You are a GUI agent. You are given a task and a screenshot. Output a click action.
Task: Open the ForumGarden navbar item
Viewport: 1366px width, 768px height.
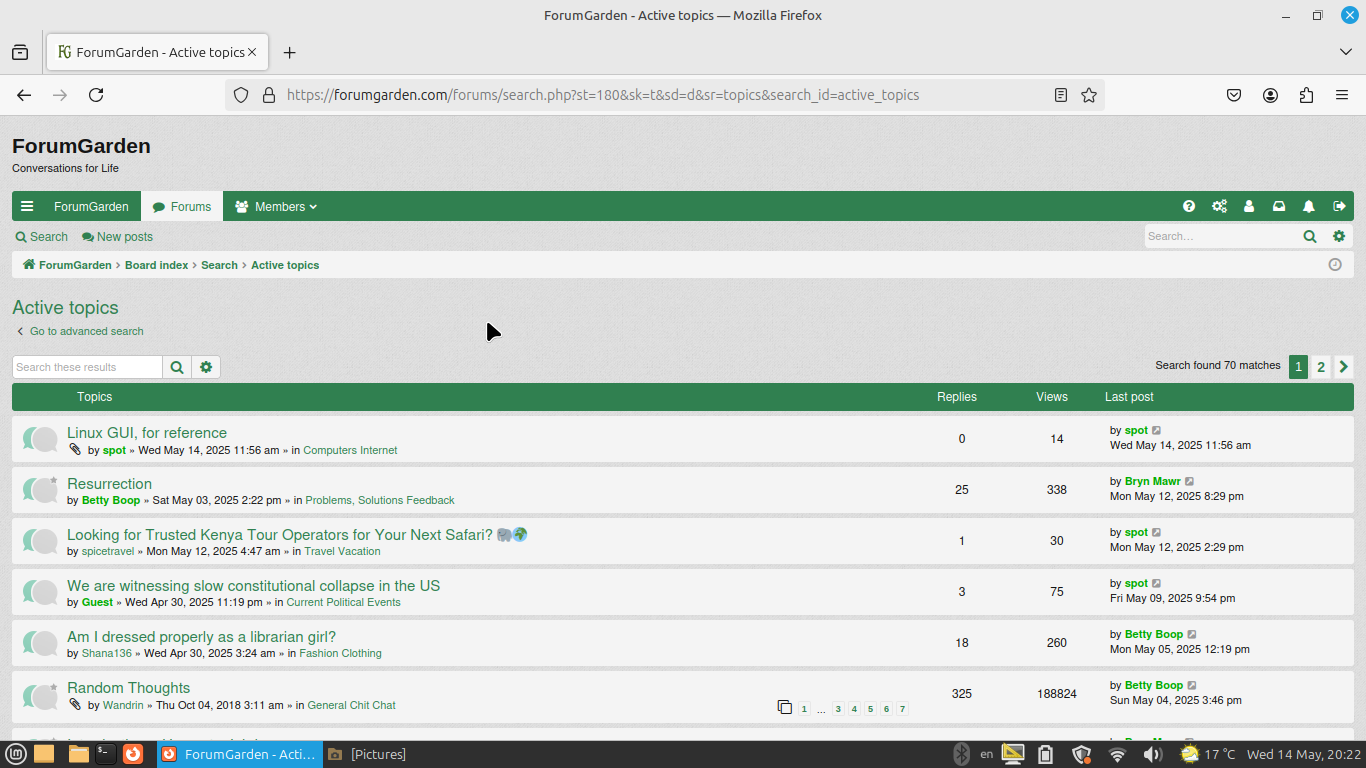pos(91,206)
